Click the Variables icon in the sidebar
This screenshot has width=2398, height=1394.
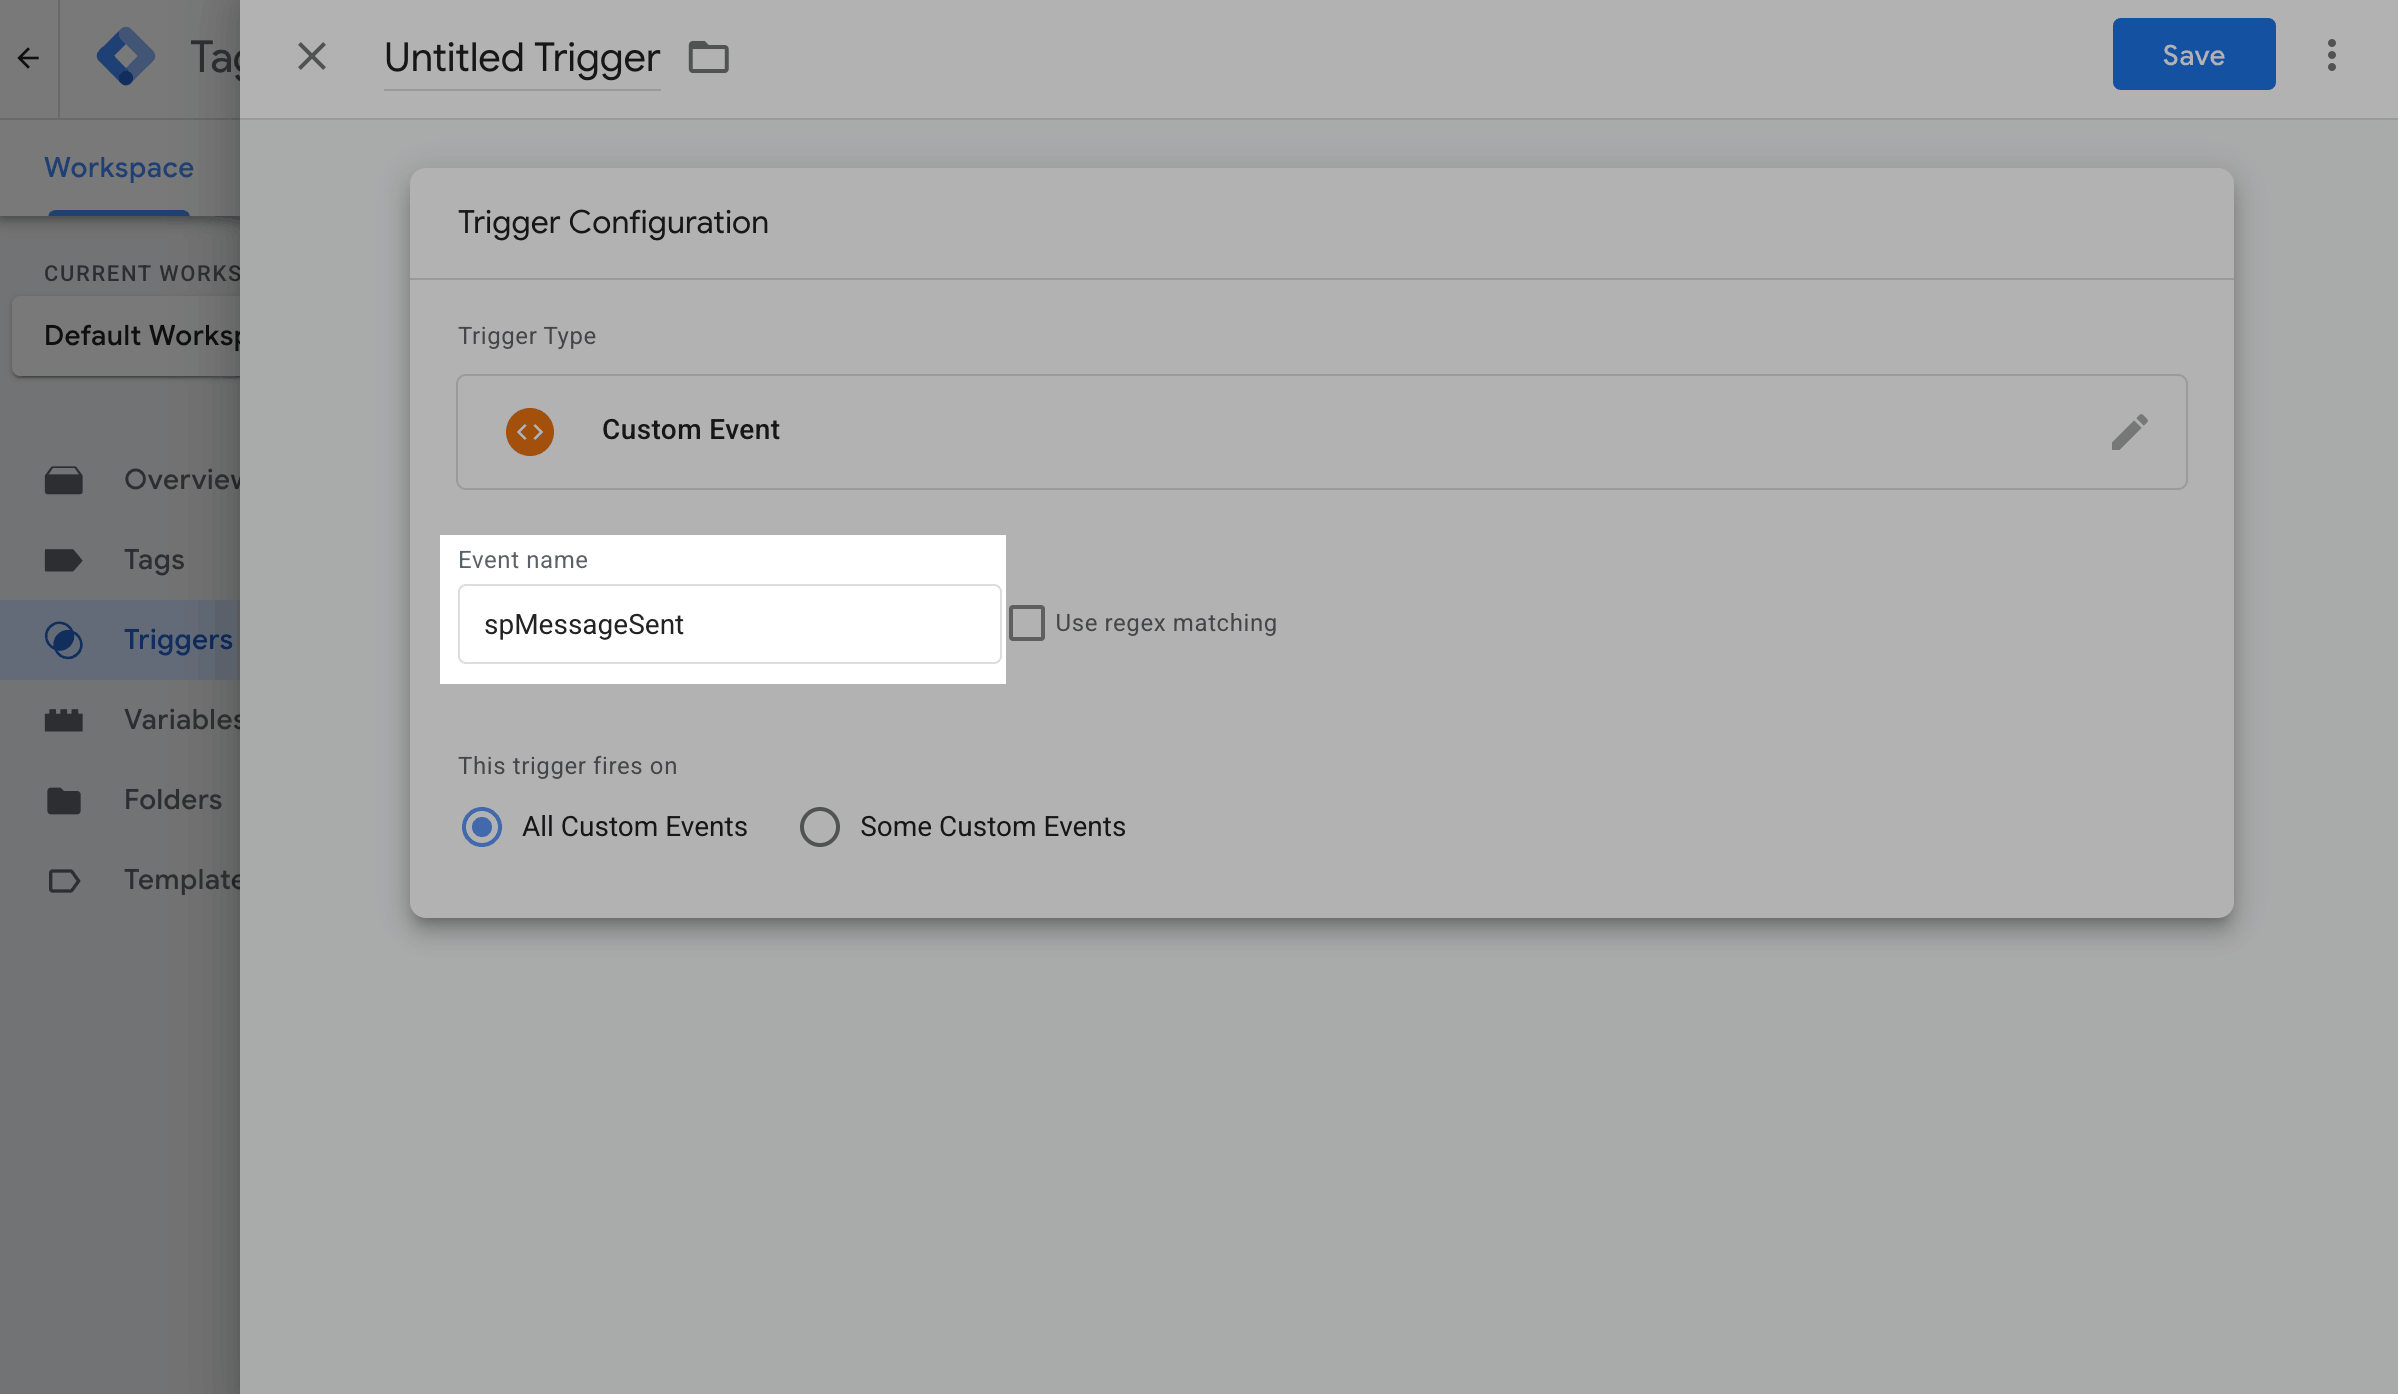point(64,720)
